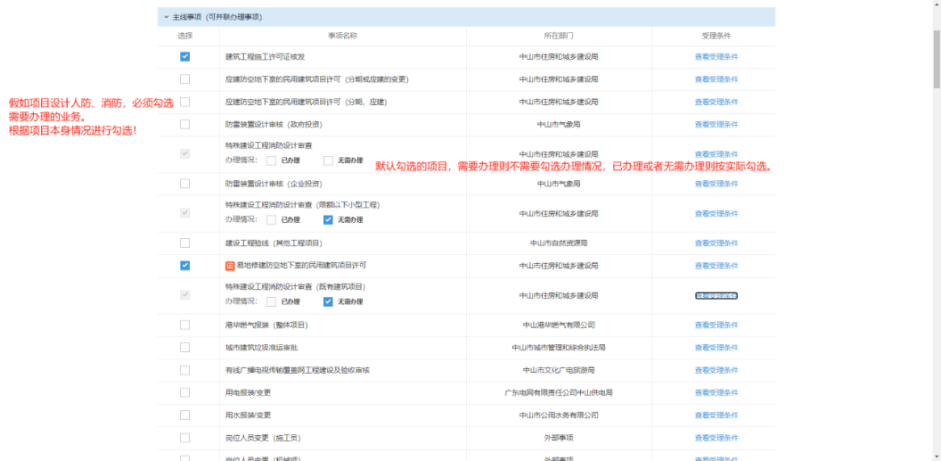This screenshot has height=461, width=941.
Task: Open 查看受理条件 for 建筑工程施工许可证核发
Action: point(716,57)
